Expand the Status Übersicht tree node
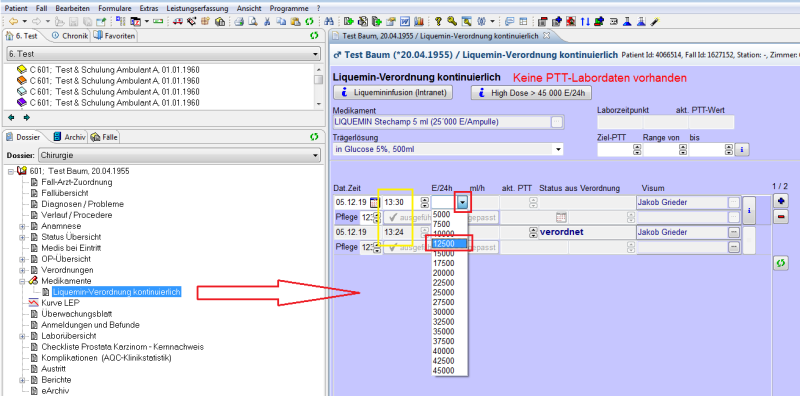Viewport: 800px width, 396px height. pos(22,237)
